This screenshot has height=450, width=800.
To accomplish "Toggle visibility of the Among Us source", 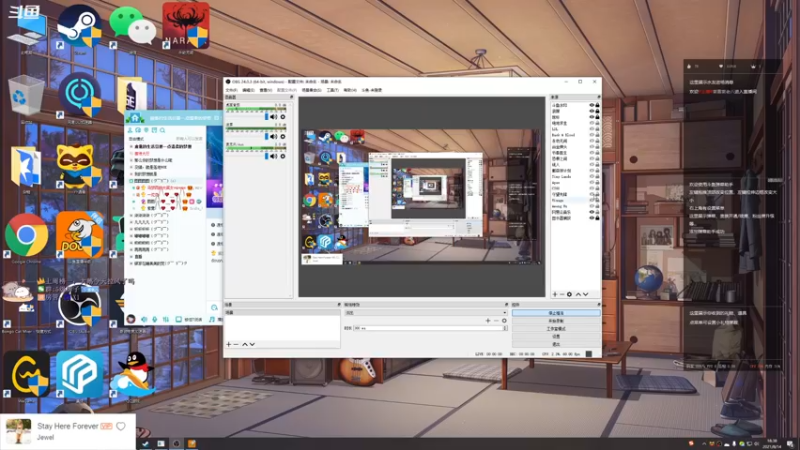I will (x=592, y=206).
